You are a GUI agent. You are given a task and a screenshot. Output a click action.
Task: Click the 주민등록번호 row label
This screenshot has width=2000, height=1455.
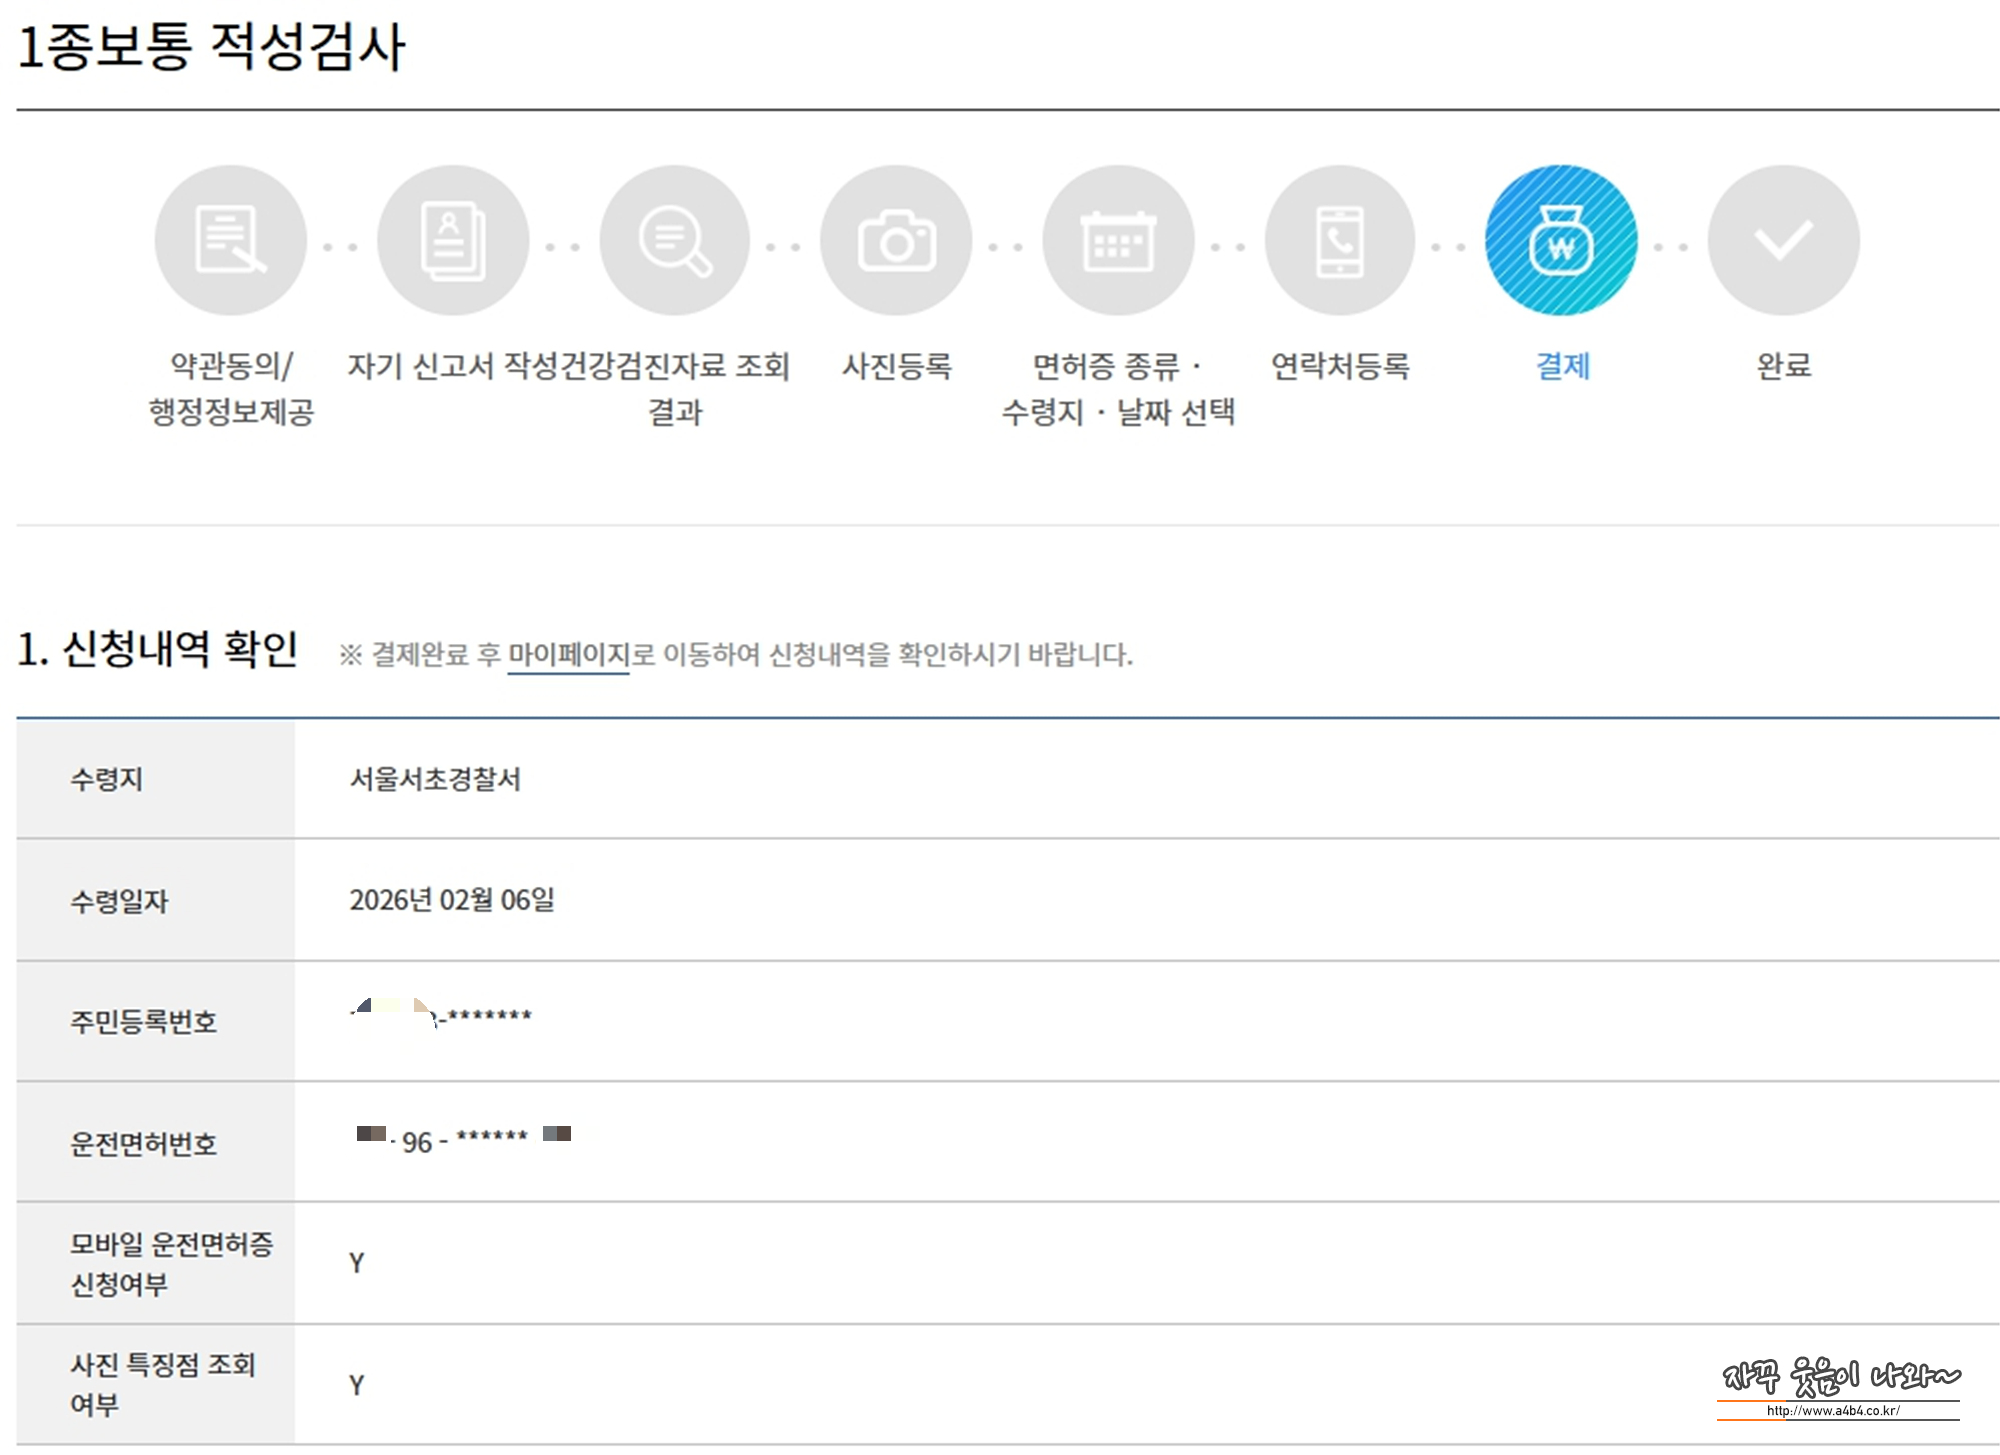pyautogui.click(x=143, y=1022)
